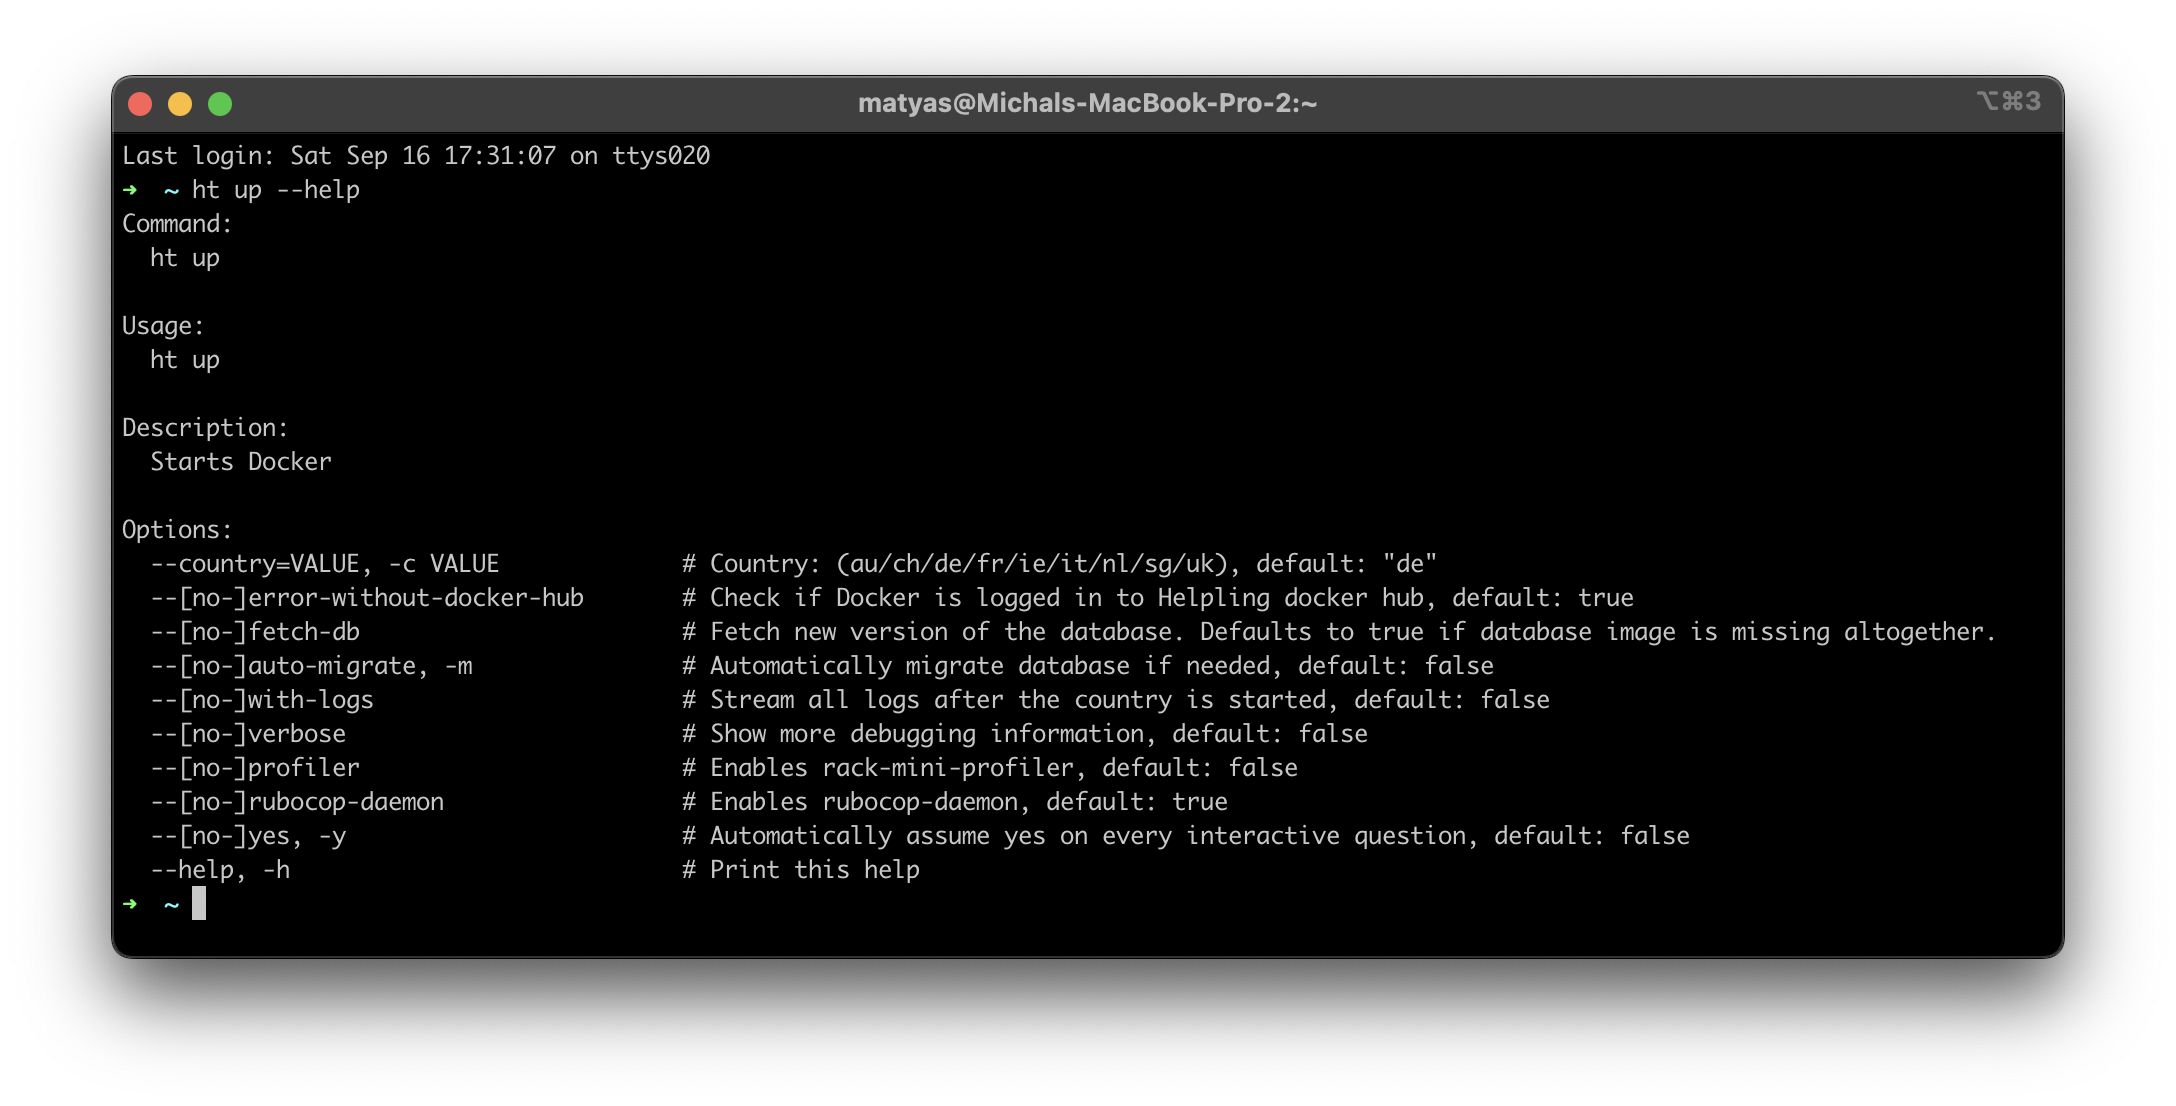Click the green prompt arrow on the last line
2176x1106 pixels.
130,904
